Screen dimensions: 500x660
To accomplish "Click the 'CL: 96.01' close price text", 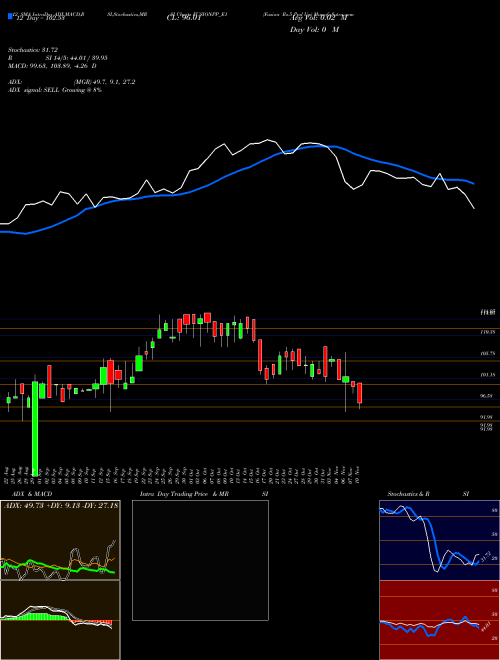I will (183, 18).
